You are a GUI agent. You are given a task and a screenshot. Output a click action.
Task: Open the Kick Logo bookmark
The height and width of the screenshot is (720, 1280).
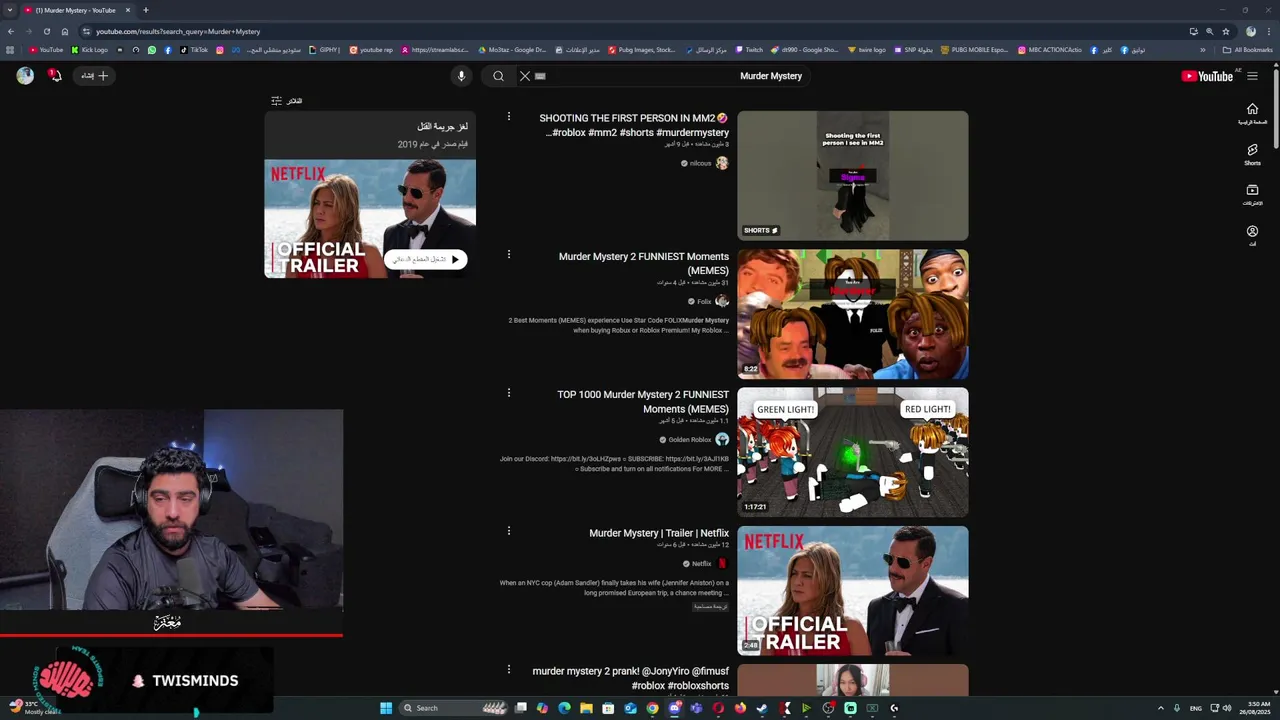(90, 50)
